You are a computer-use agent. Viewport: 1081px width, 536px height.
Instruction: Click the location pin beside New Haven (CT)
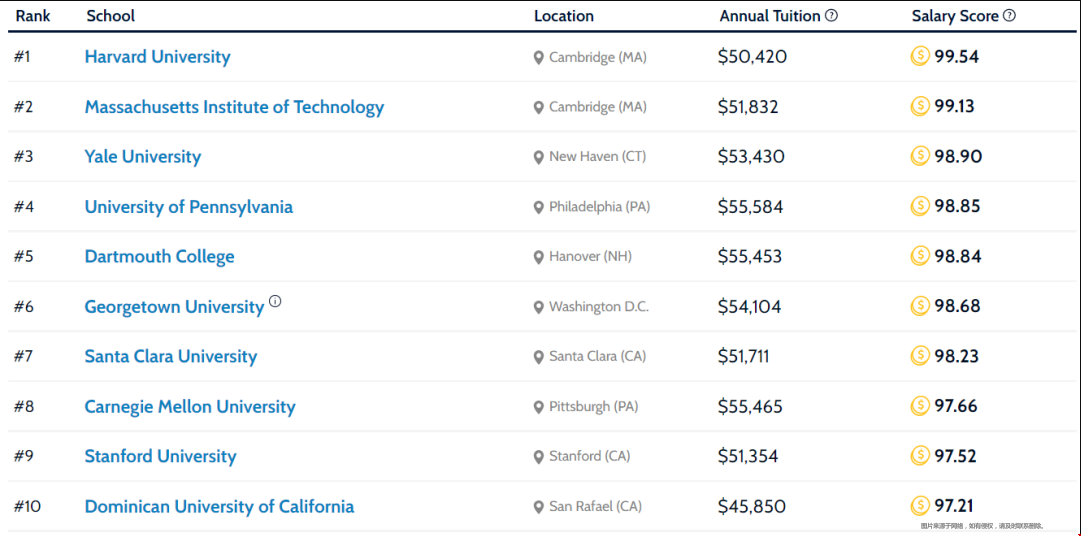click(x=539, y=158)
